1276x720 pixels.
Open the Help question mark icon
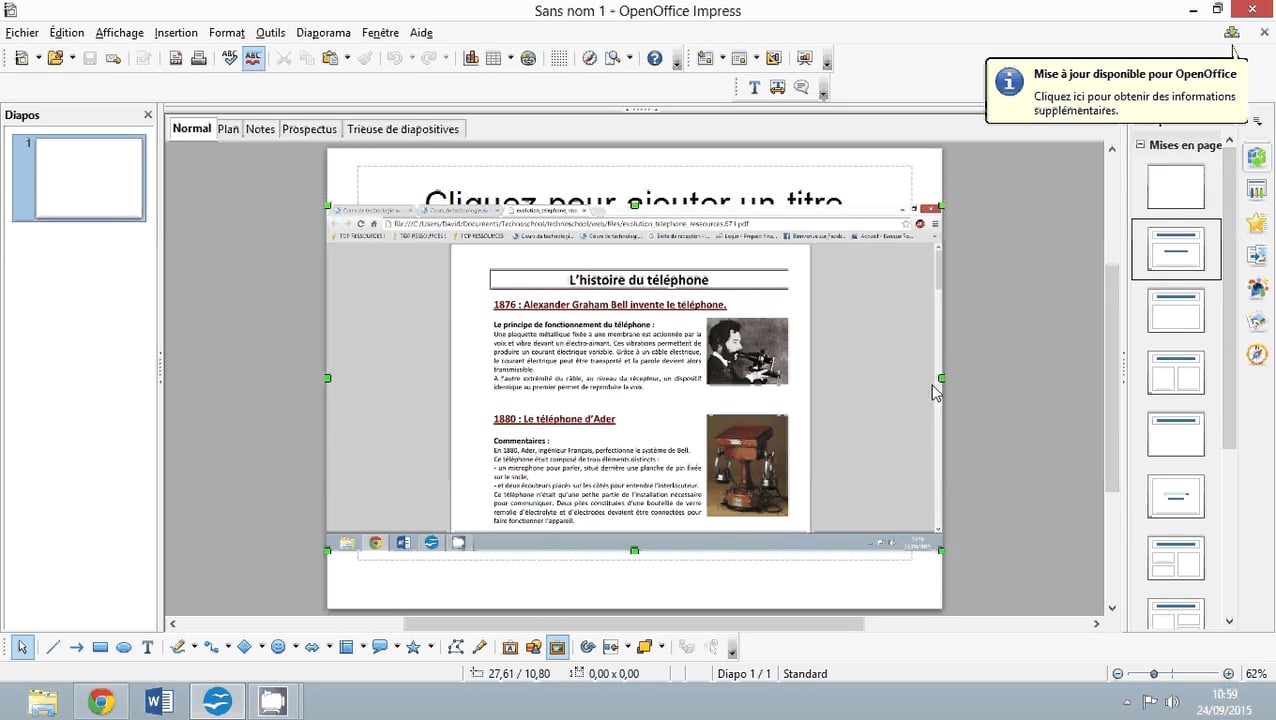point(654,58)
